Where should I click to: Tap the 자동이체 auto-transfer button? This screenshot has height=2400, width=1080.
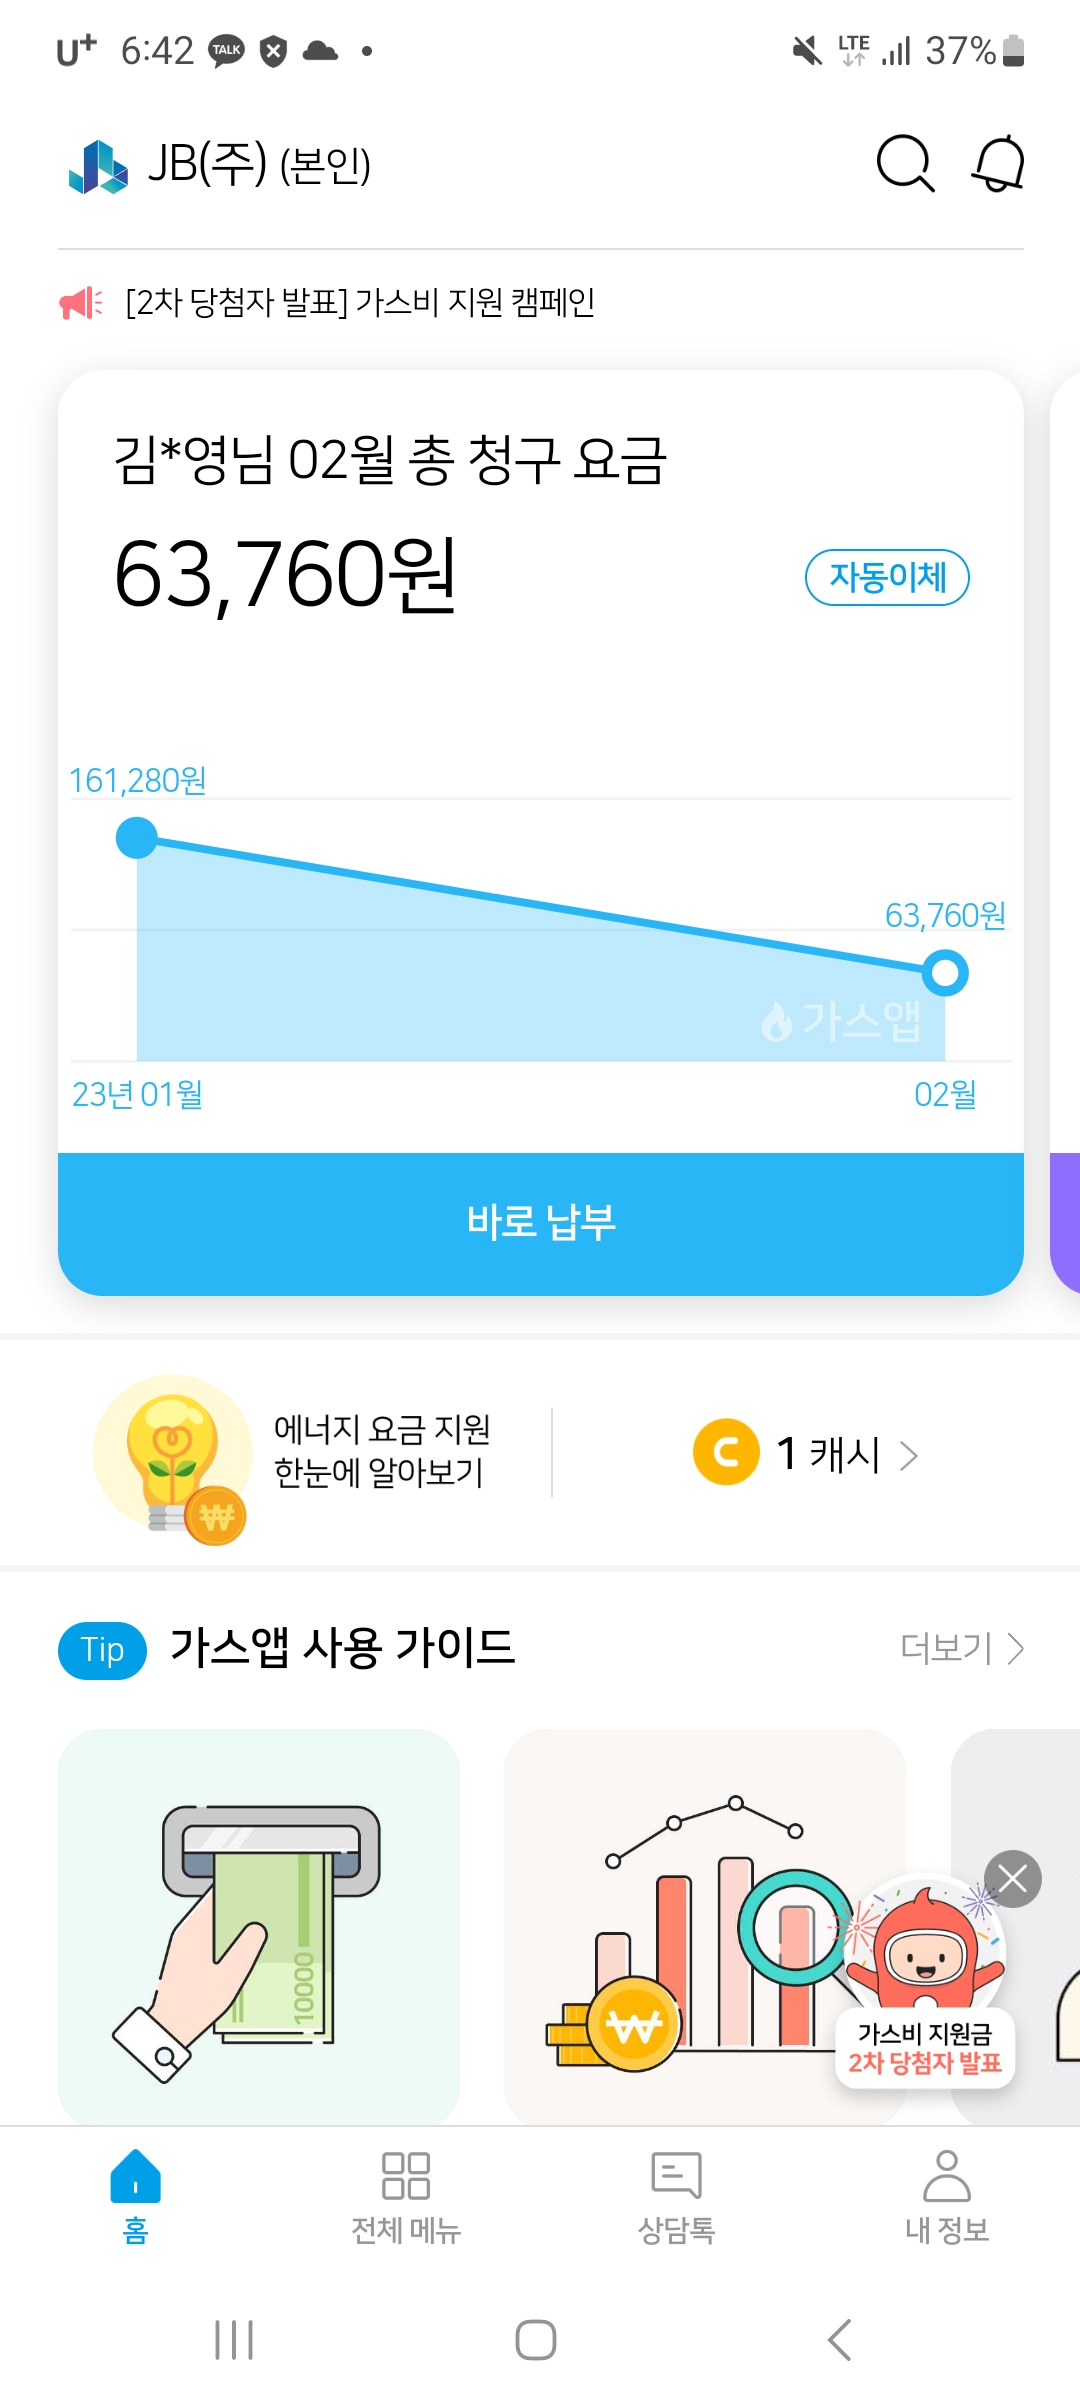[887, 577]
